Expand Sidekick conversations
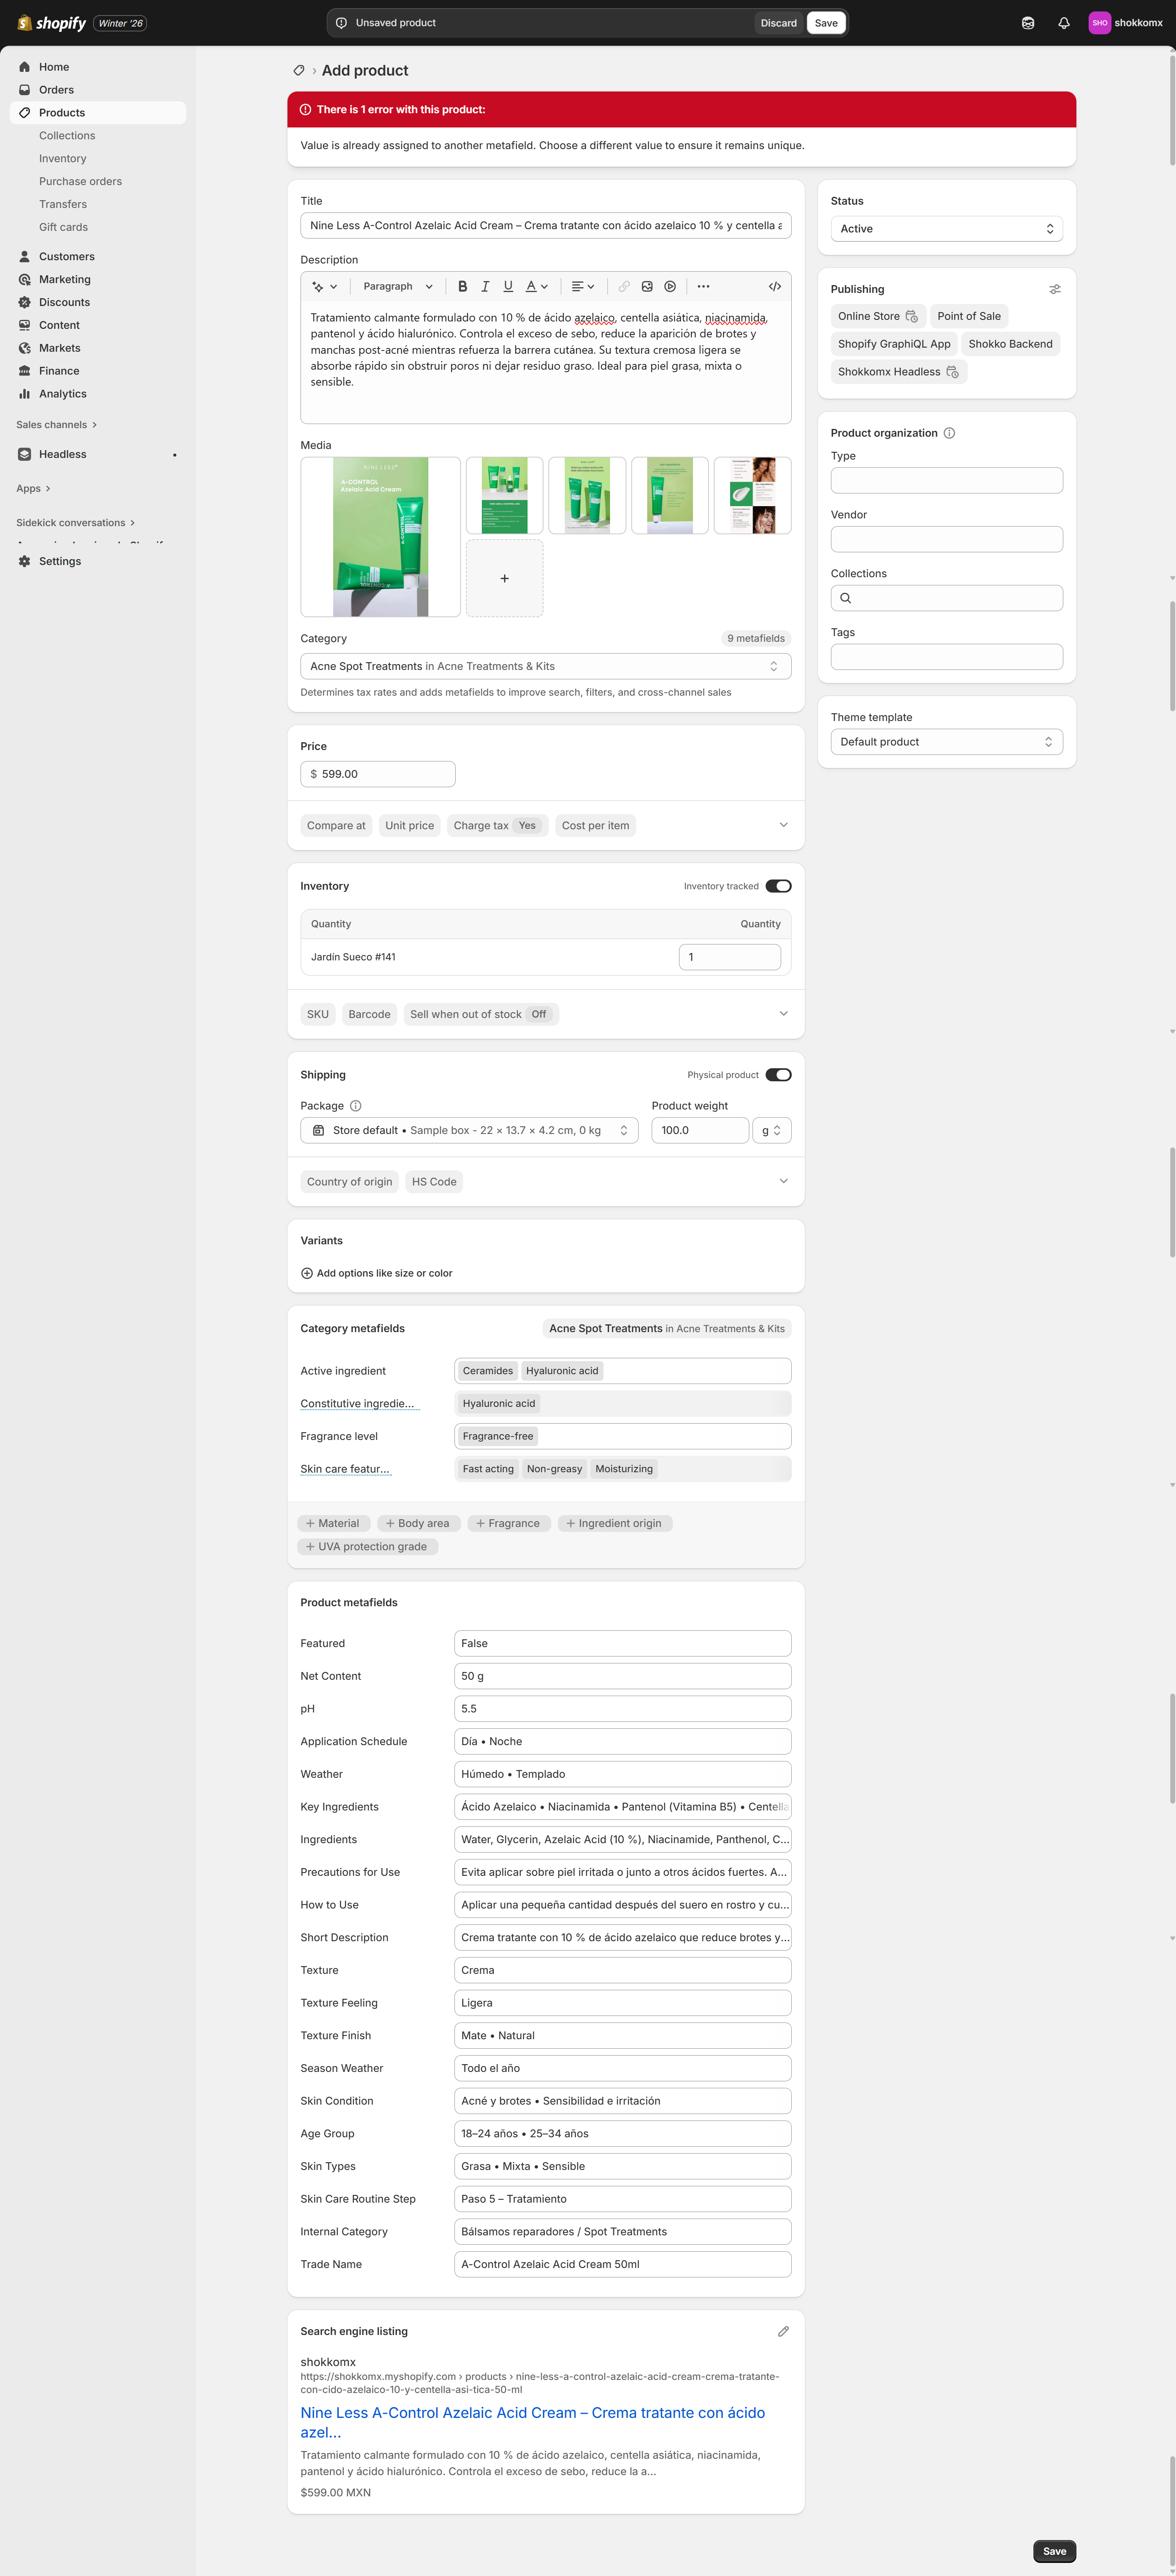The image size is (1176, 2576). [x=75, y=523]
